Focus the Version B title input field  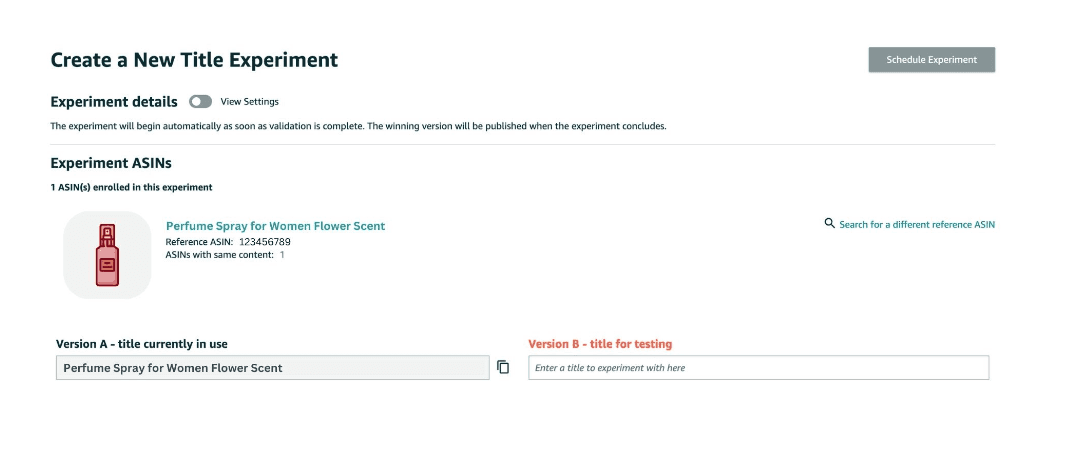[x=757, y=368]
